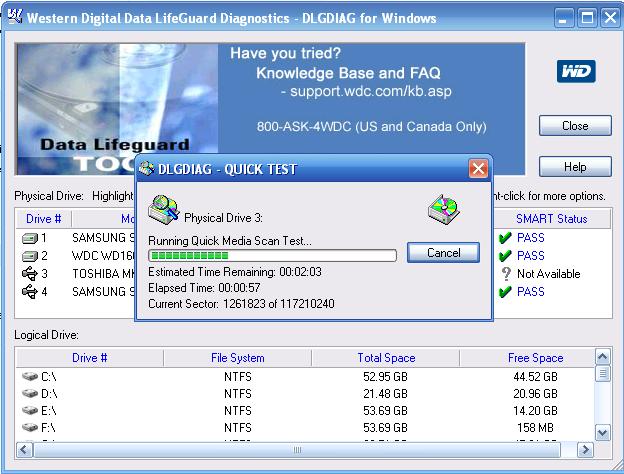Click NTFS file system for F:\ drive

(238, 428)
